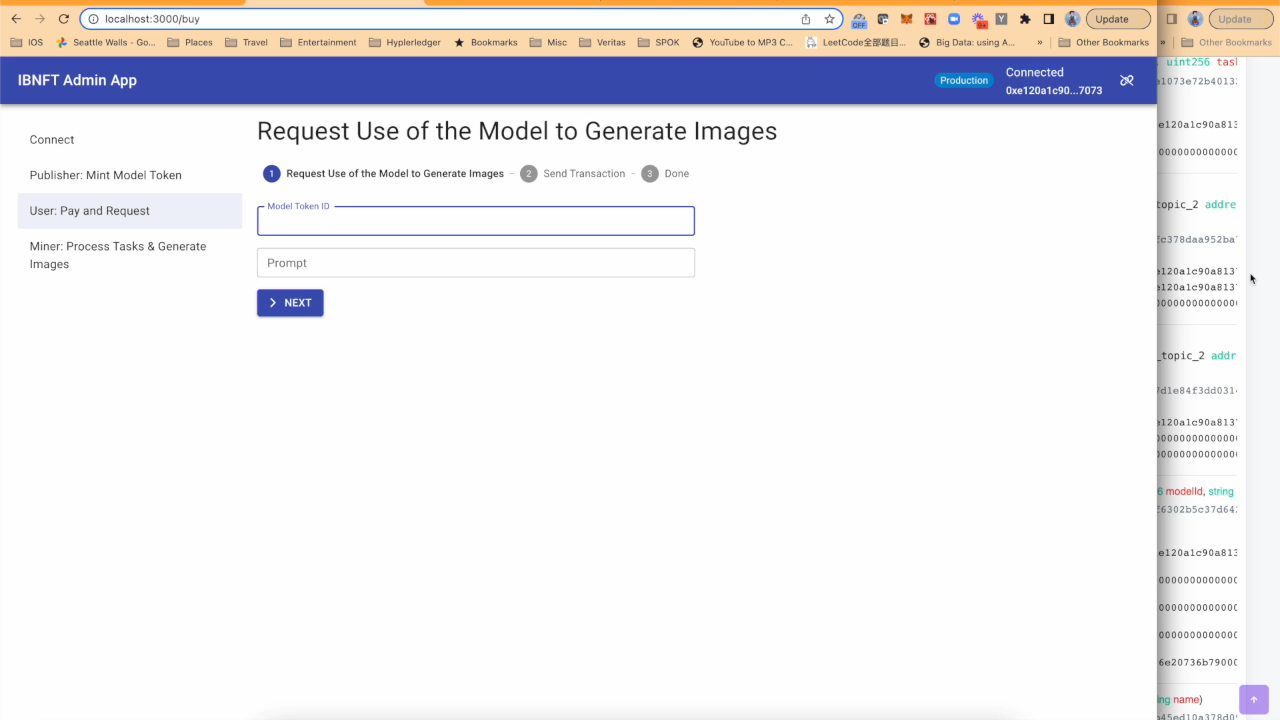Screen dimensions: 1280x720
Task: Click the Production badge in header
Action: [x=964, y=80]
